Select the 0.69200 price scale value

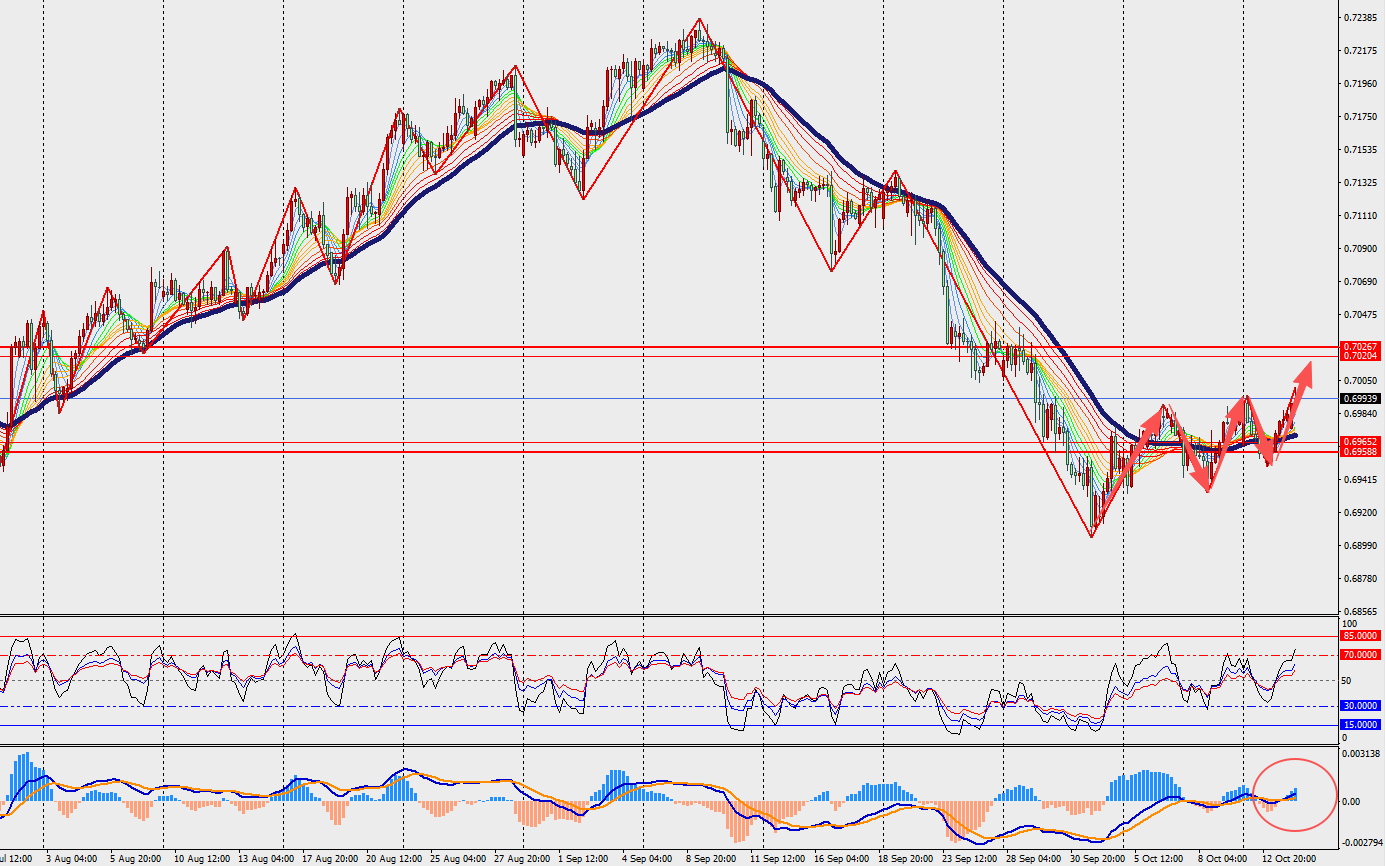[x=1361, y=513]
